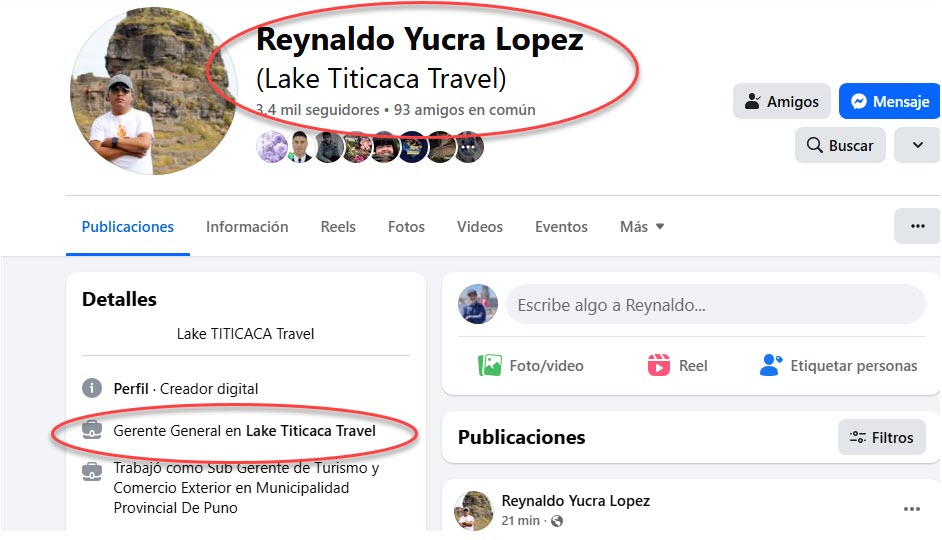This screenshot has height=540, width=942.
Task: Open the Eventos tab
Action: click(561, 226)
